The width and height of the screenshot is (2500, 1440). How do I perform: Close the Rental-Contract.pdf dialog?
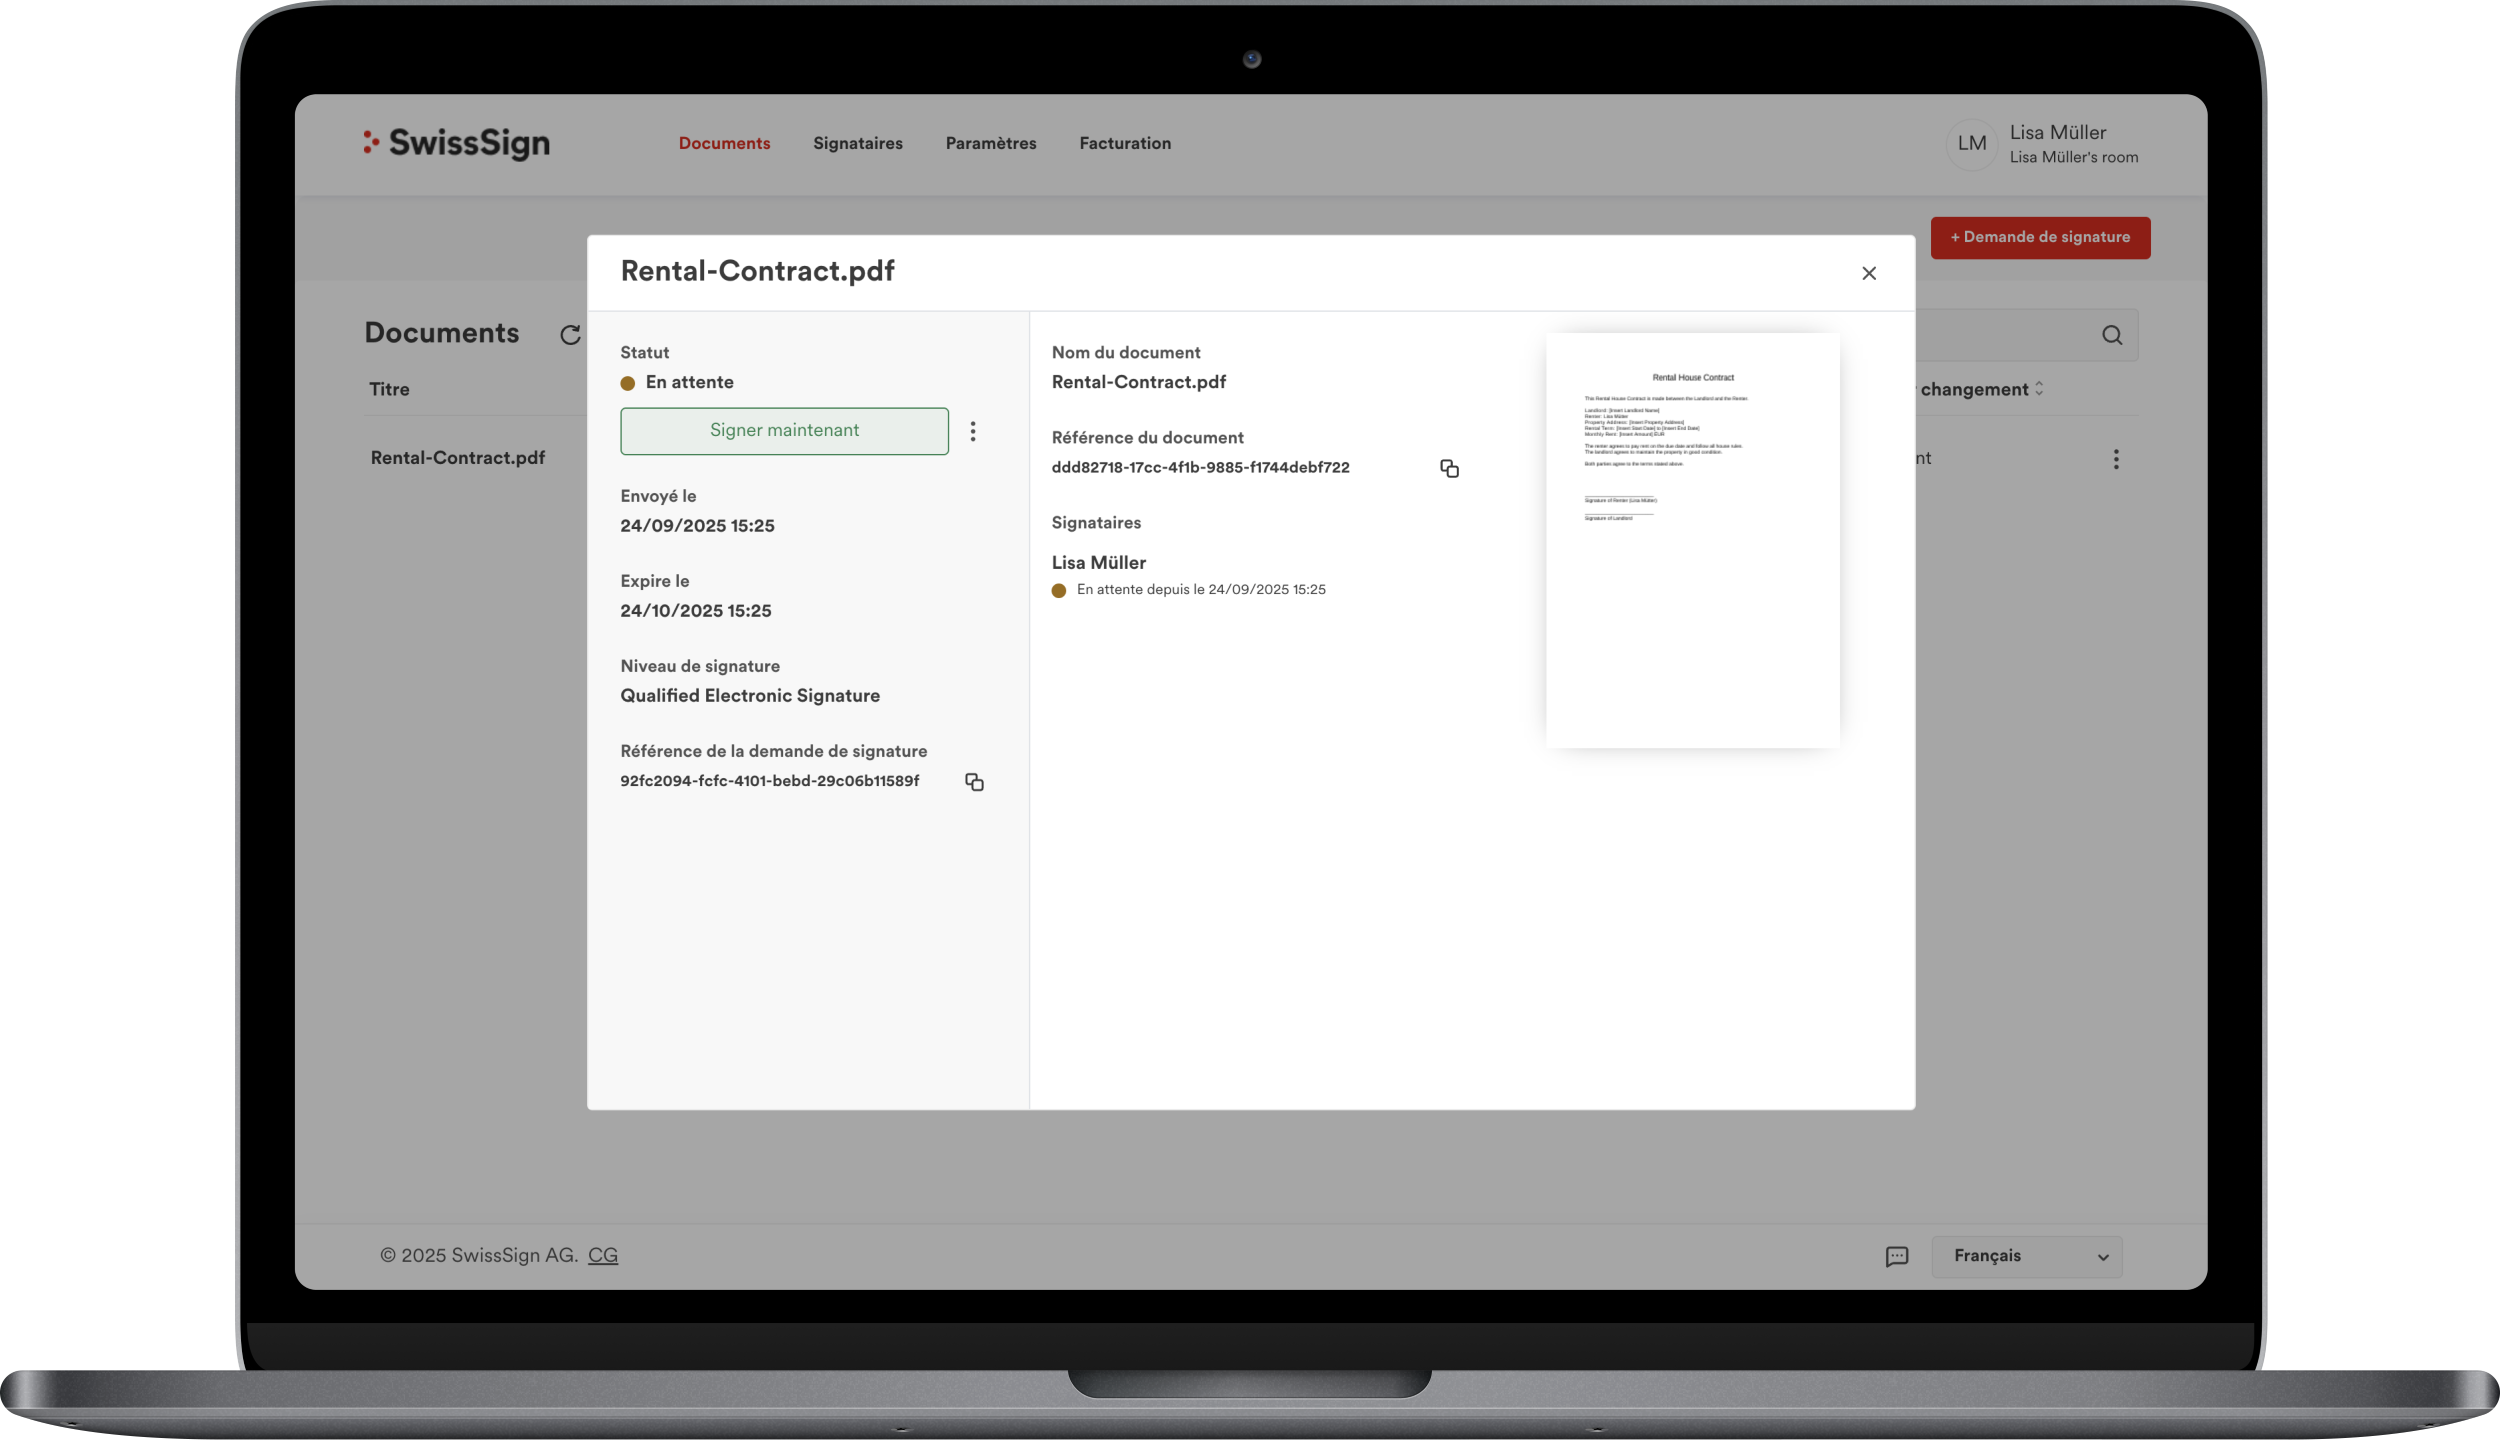tap(1869, 273)
